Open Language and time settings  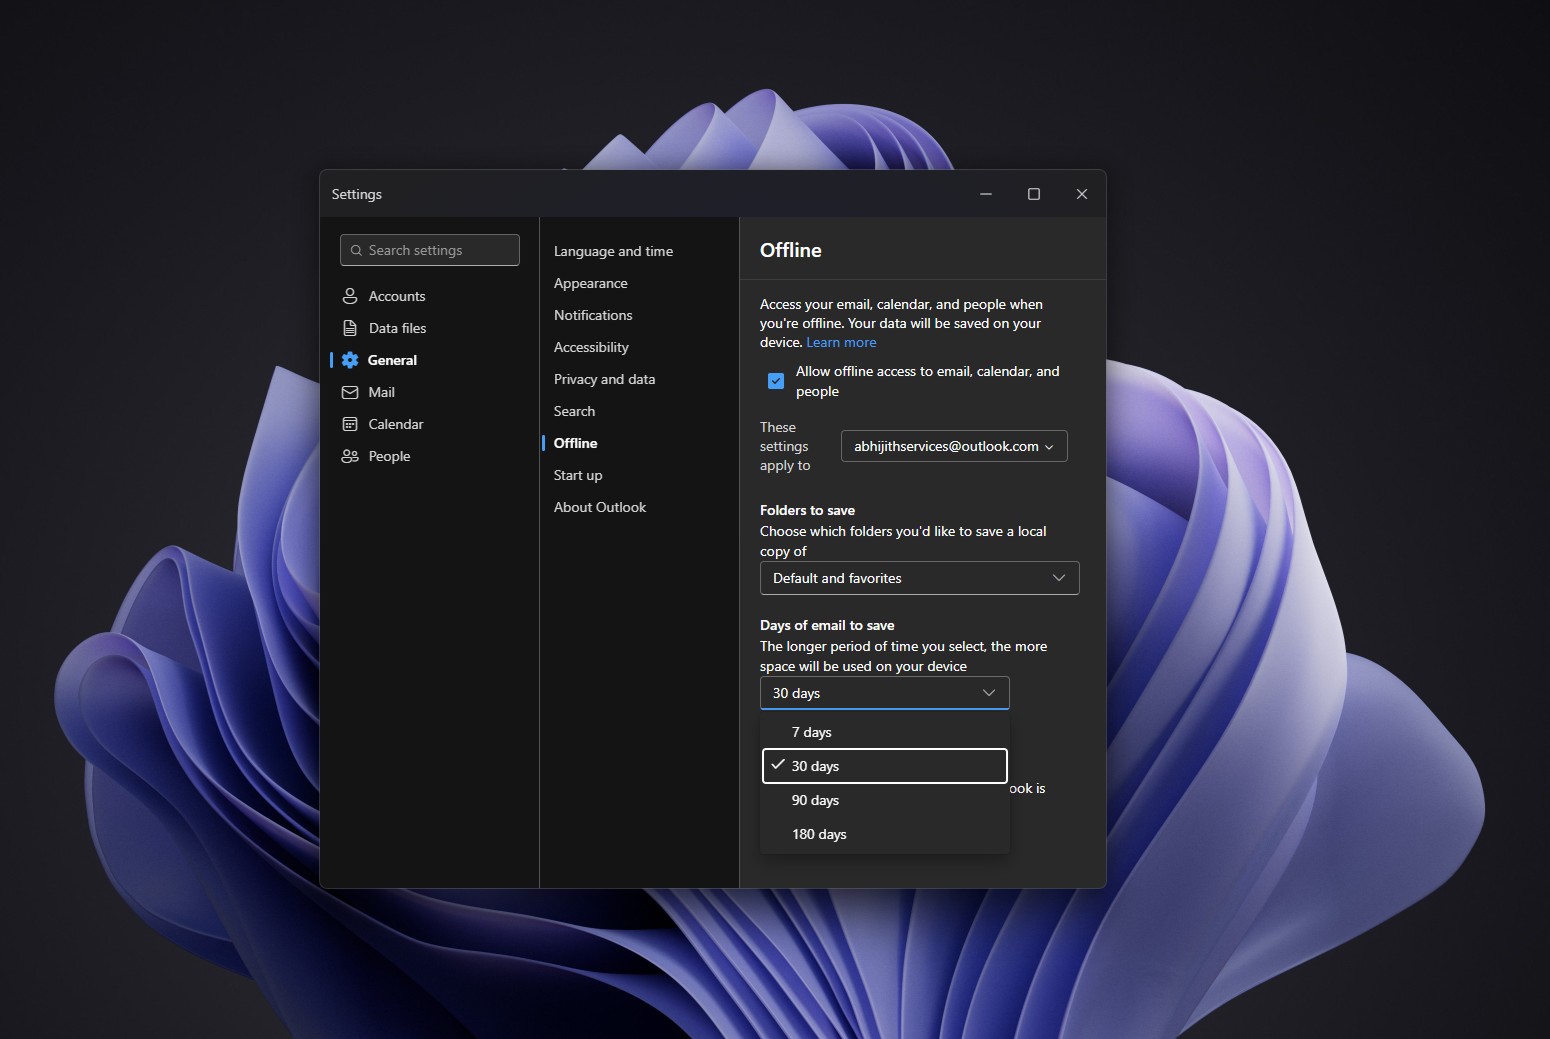click(x=613, y=251)
